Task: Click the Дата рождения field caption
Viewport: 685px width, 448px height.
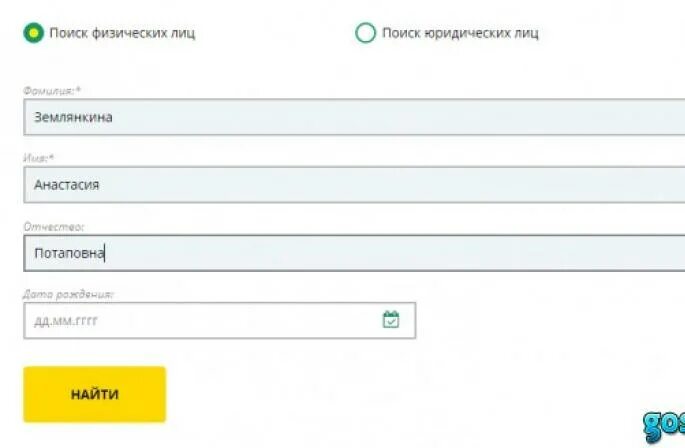Action: tap(68, 294)
